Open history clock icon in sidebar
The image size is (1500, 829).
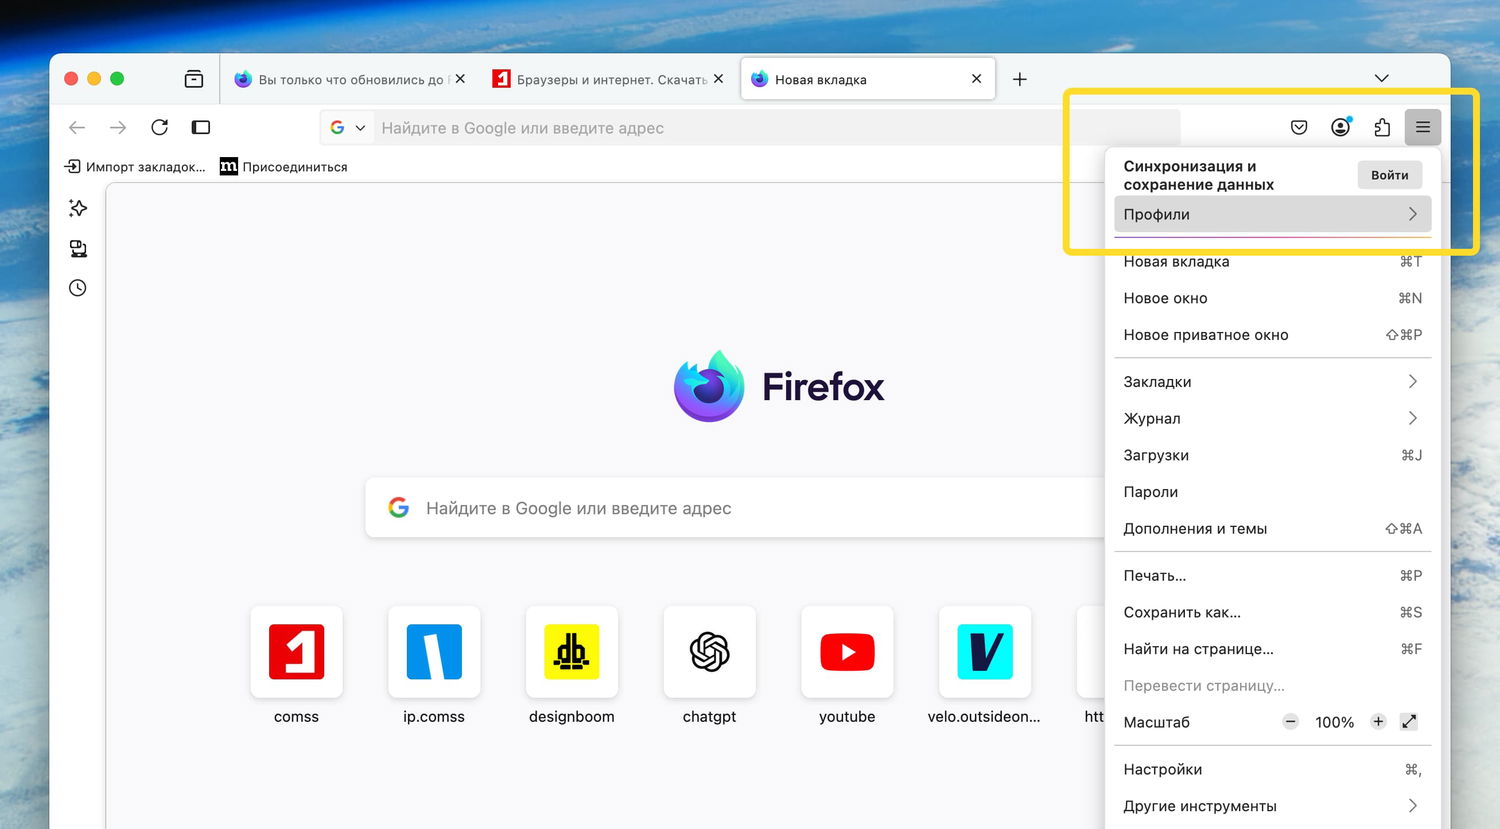pos(78,288)
